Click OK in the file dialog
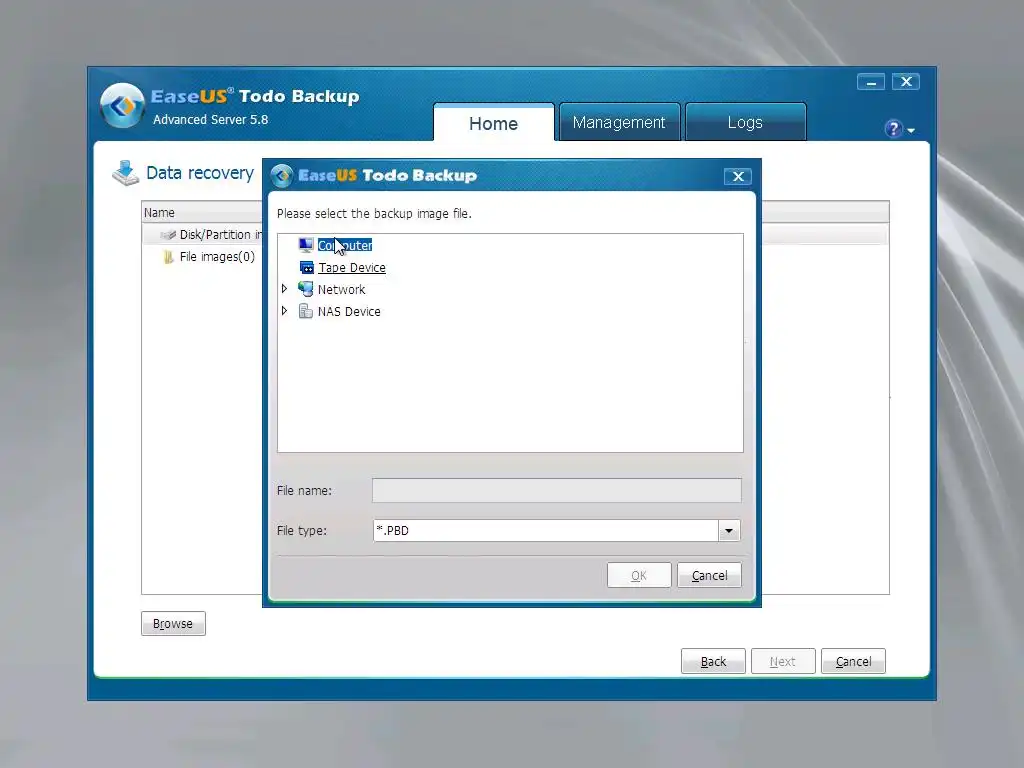The width and height of the screenshot is (1024, 768). click(639, 575)
